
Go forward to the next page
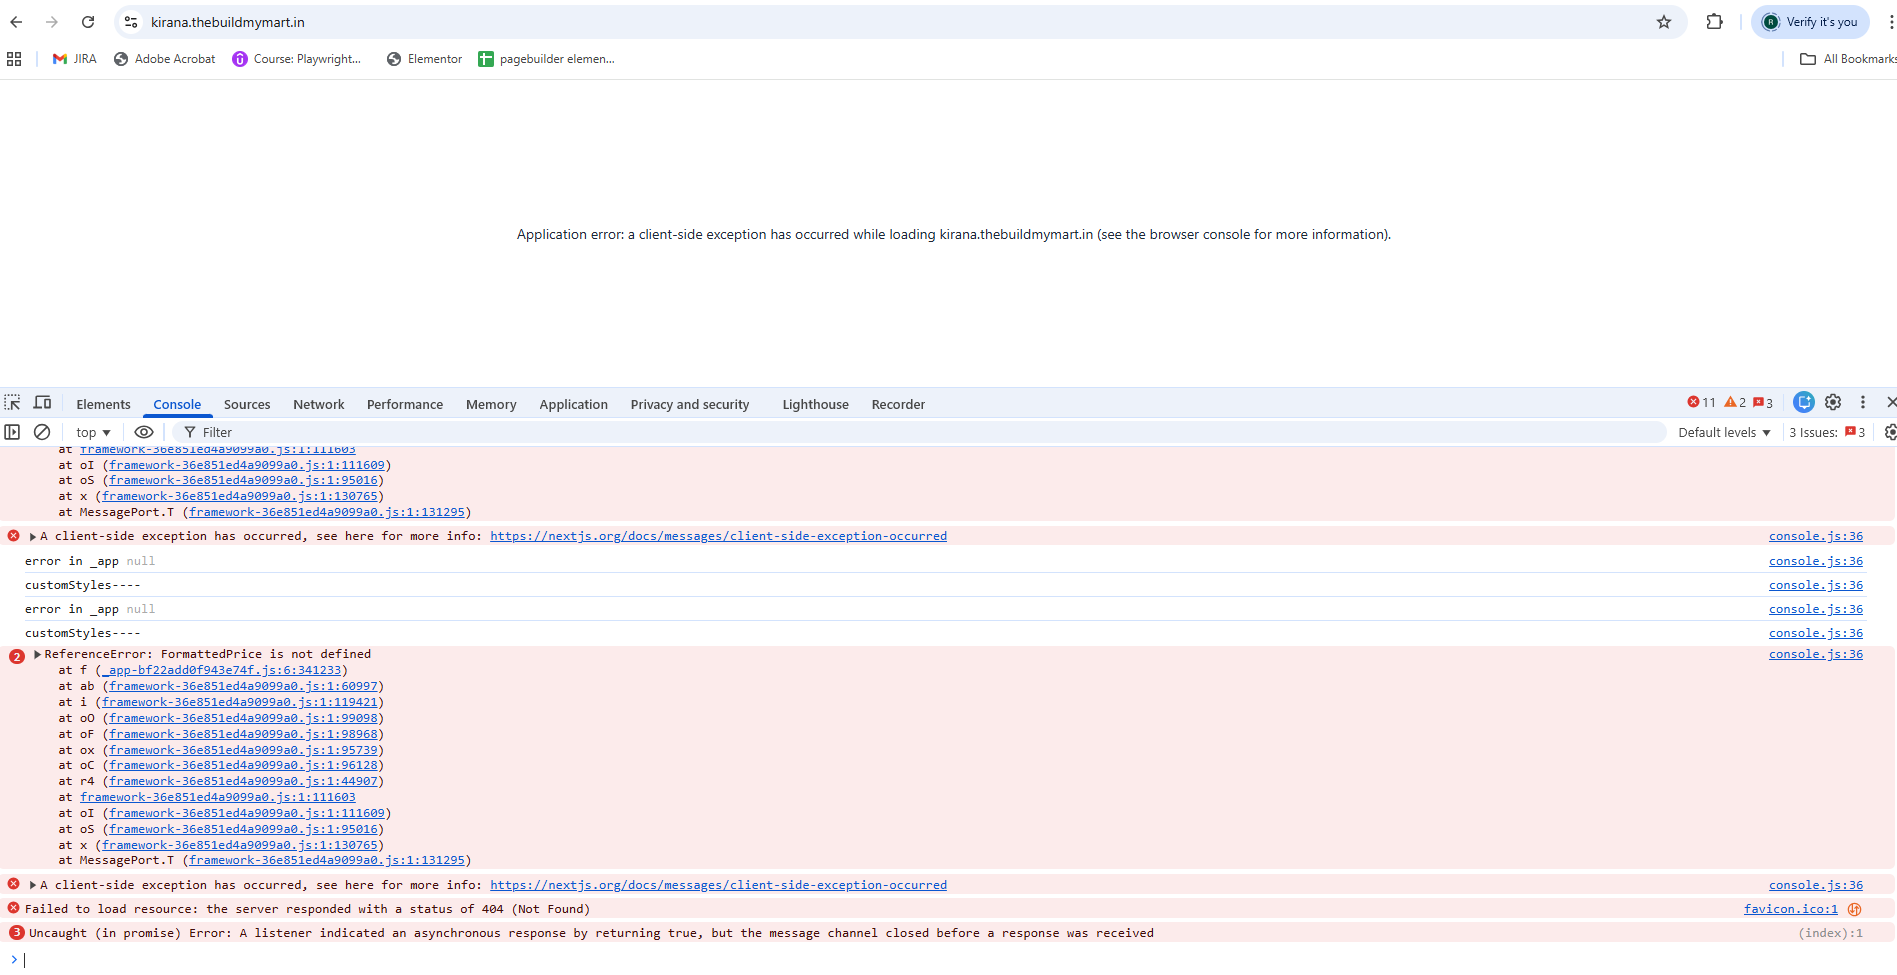52,22
